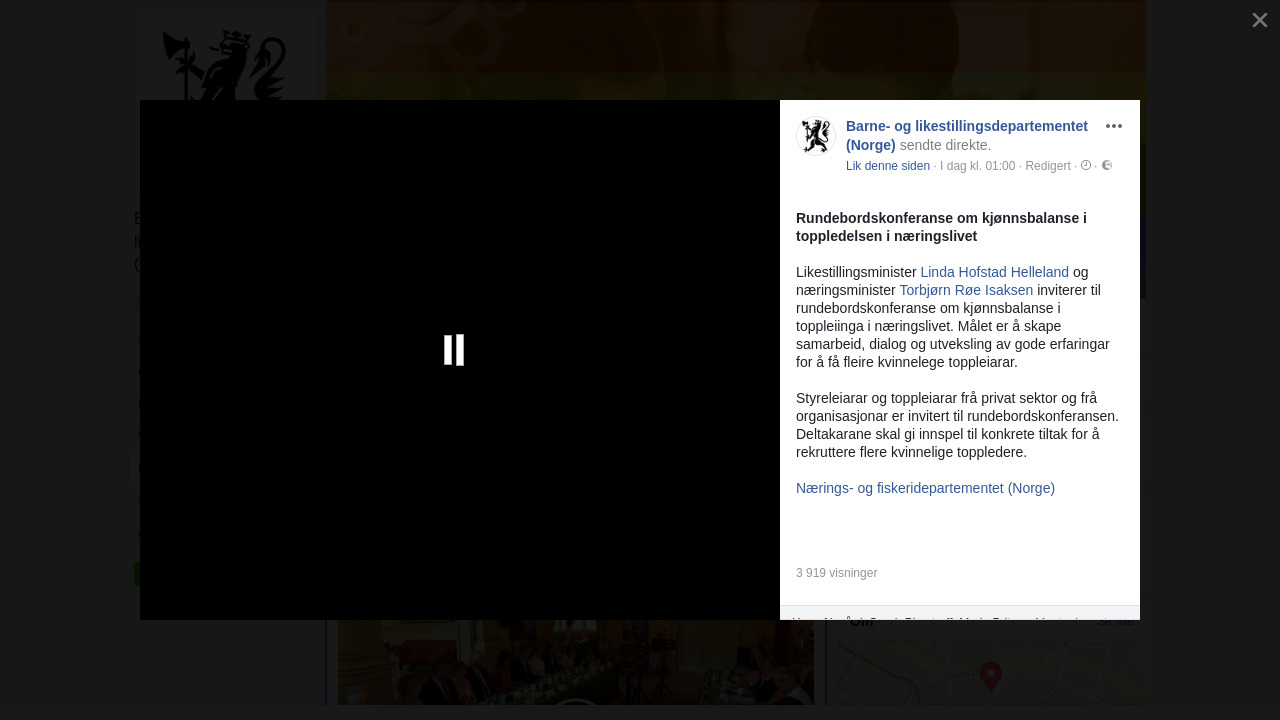Click the '3 919 visninger' view count

pyautogui.click(x=836, y=573)
